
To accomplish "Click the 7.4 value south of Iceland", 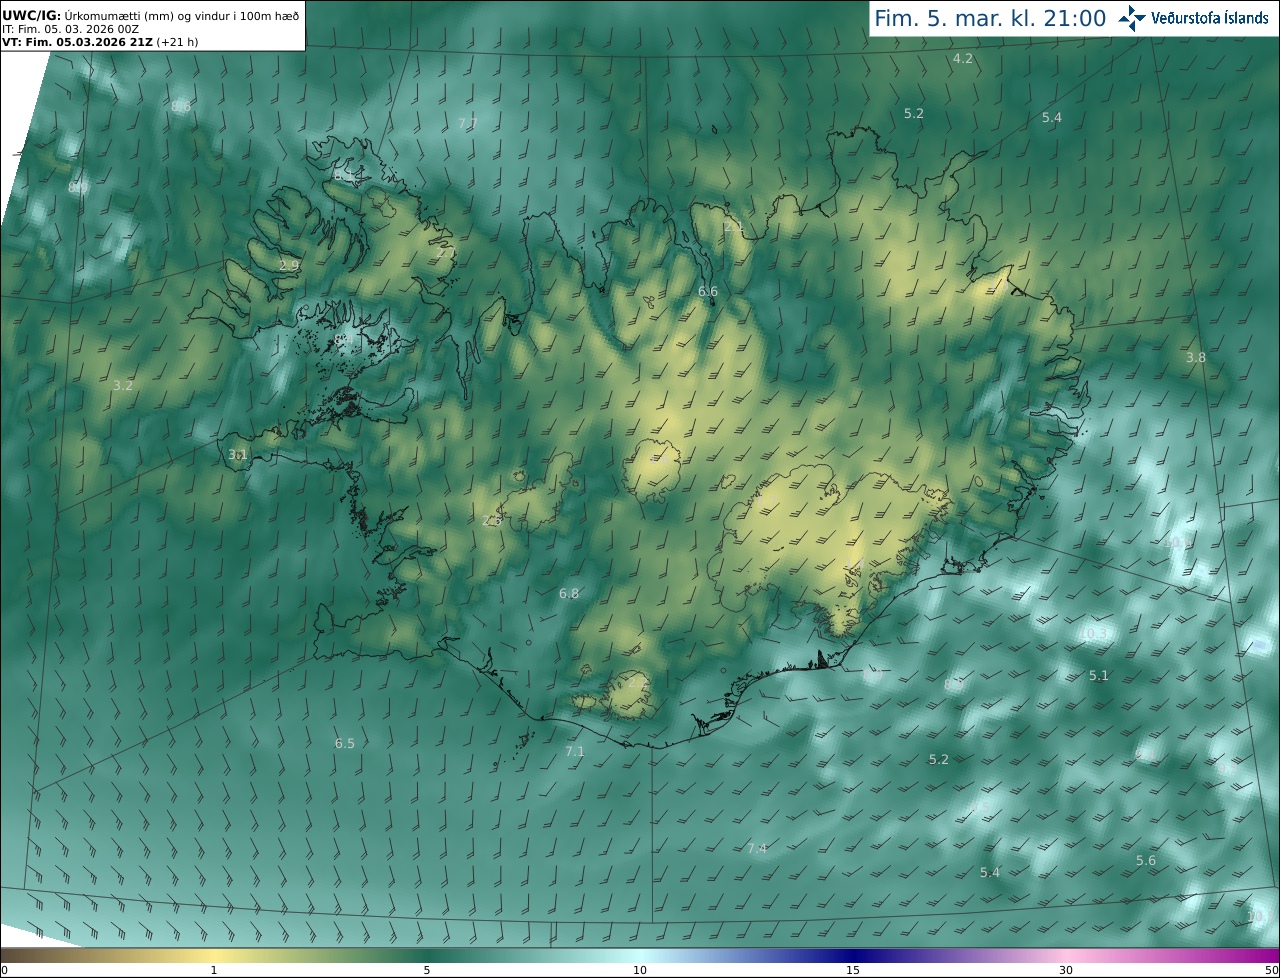I will click(x=757, y=848).
